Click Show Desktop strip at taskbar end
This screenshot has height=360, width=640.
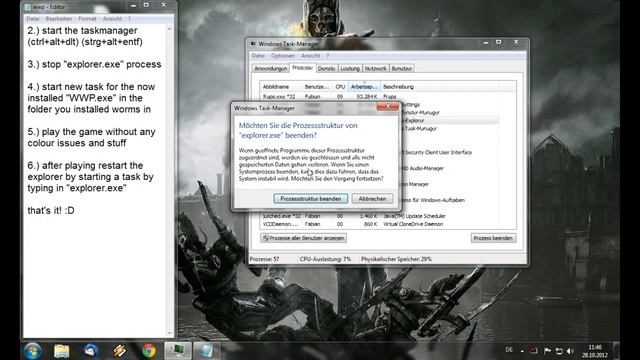click(x=616, y=351)
